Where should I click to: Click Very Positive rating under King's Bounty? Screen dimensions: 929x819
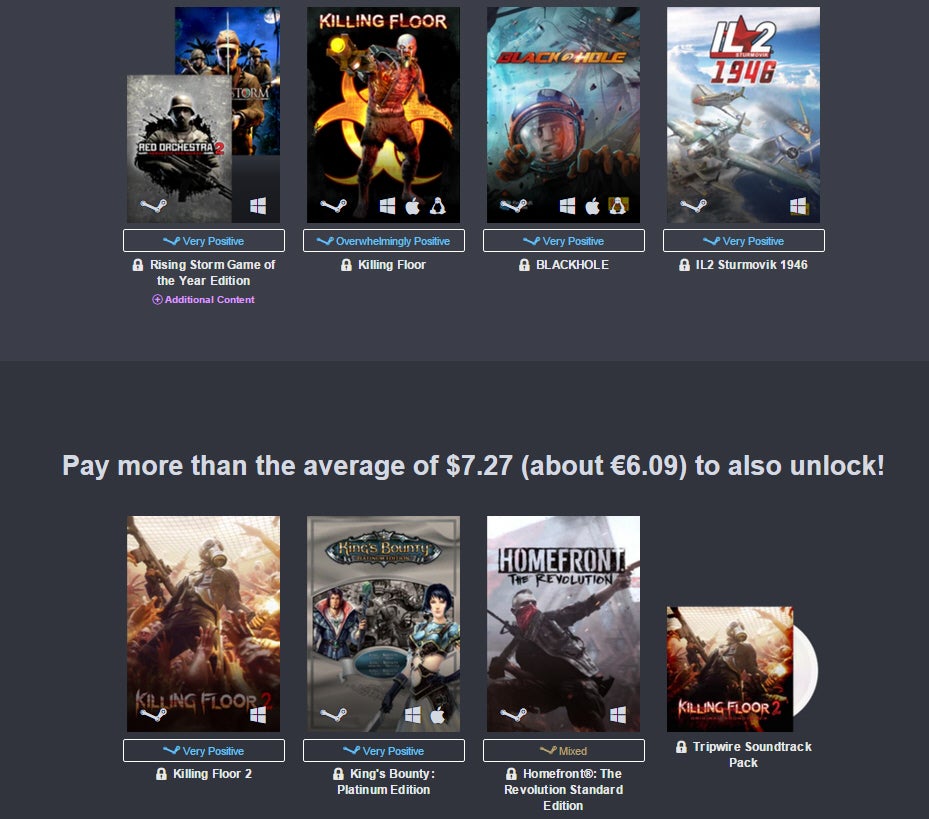click(383, 750)
